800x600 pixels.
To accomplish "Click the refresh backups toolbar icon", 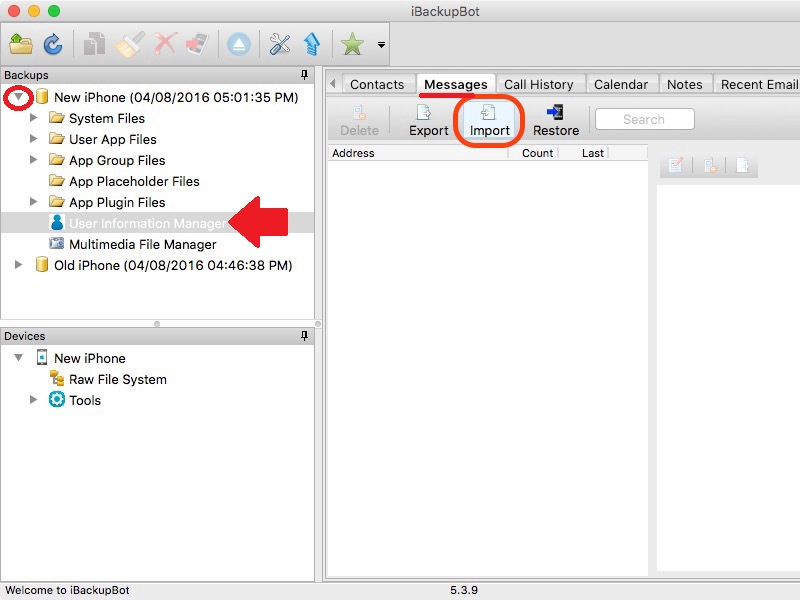I will tap(53, 44).
